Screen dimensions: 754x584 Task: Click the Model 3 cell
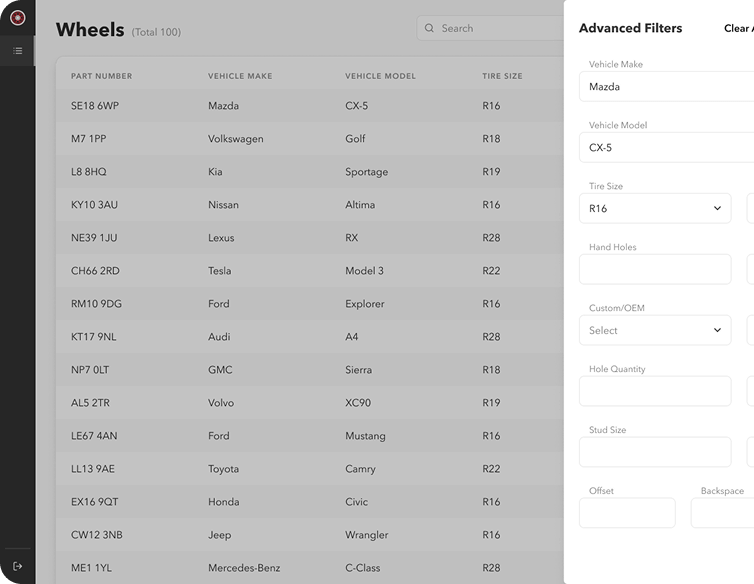coord(364,271)
